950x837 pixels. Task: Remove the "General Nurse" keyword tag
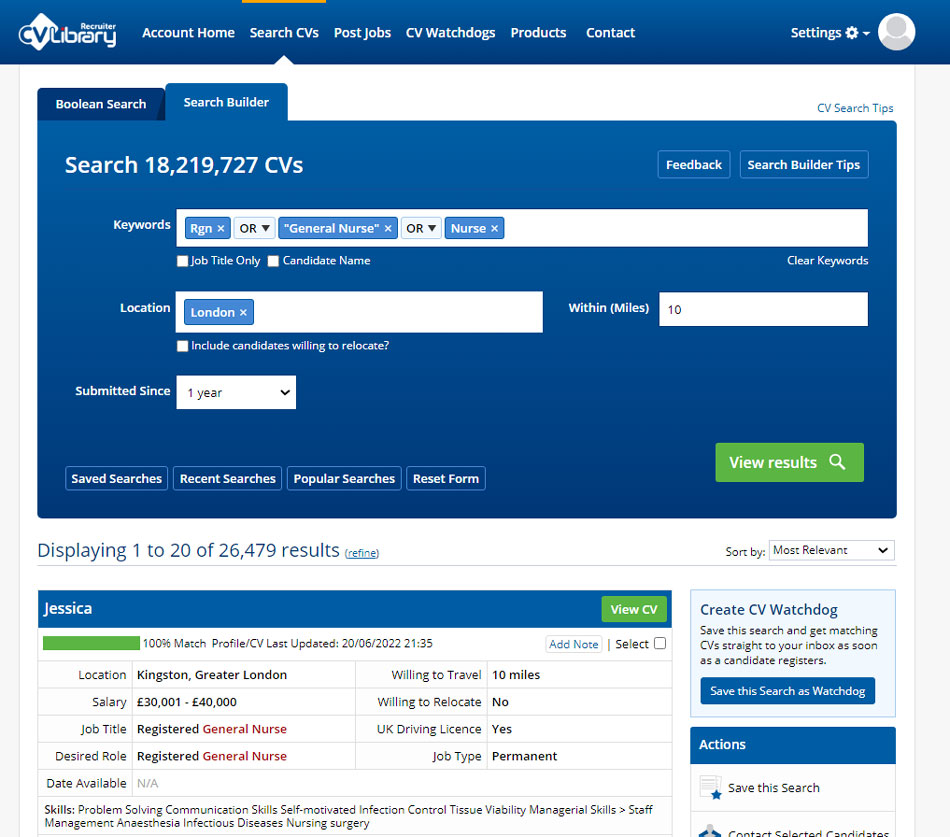pos(388,229)
